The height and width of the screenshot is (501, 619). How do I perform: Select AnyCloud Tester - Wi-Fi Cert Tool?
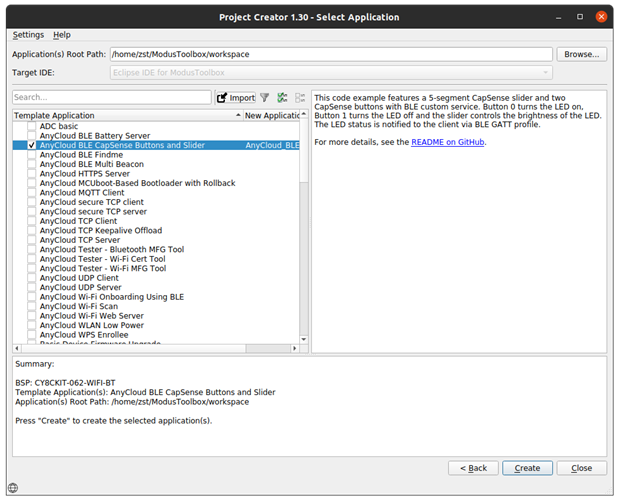coord(156,259)
